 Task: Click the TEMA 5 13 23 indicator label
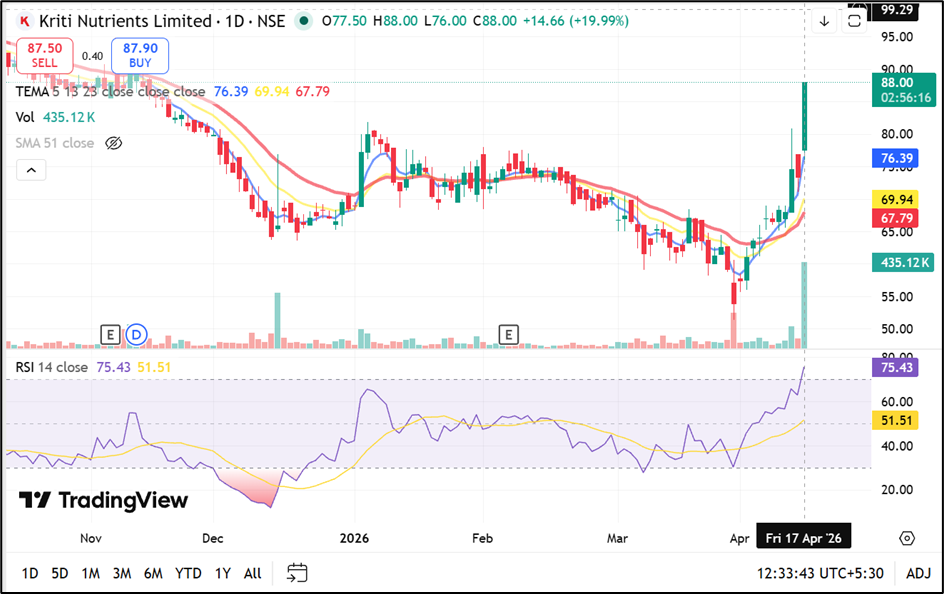60,91
